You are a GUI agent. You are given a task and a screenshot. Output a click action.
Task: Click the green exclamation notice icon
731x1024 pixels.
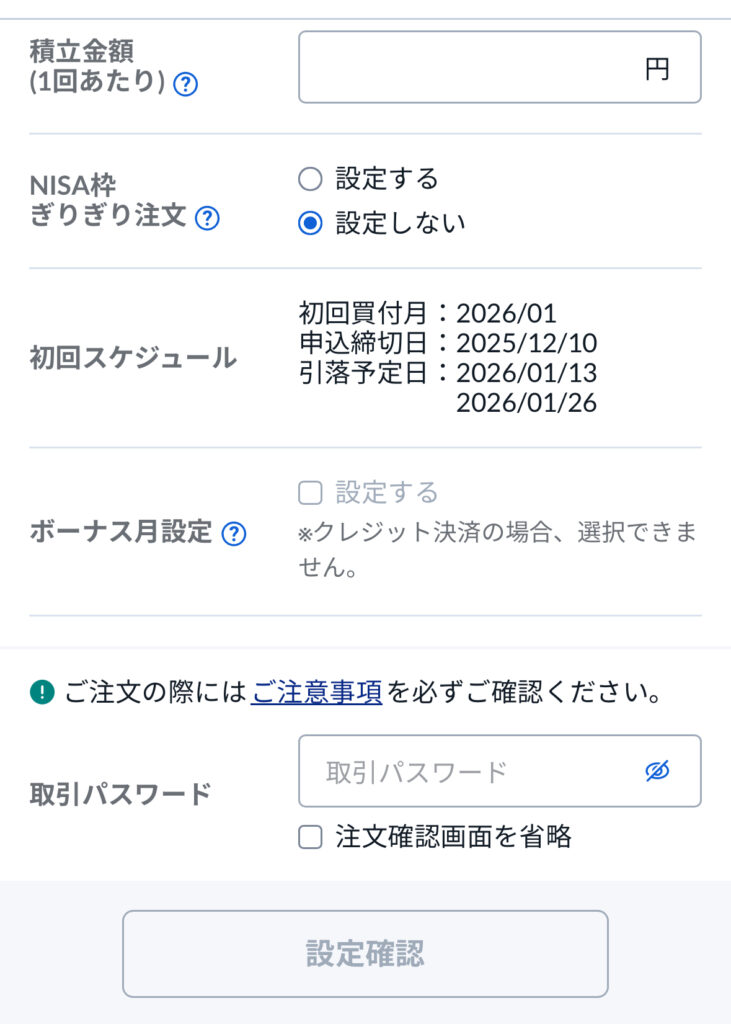coord(41,691)
